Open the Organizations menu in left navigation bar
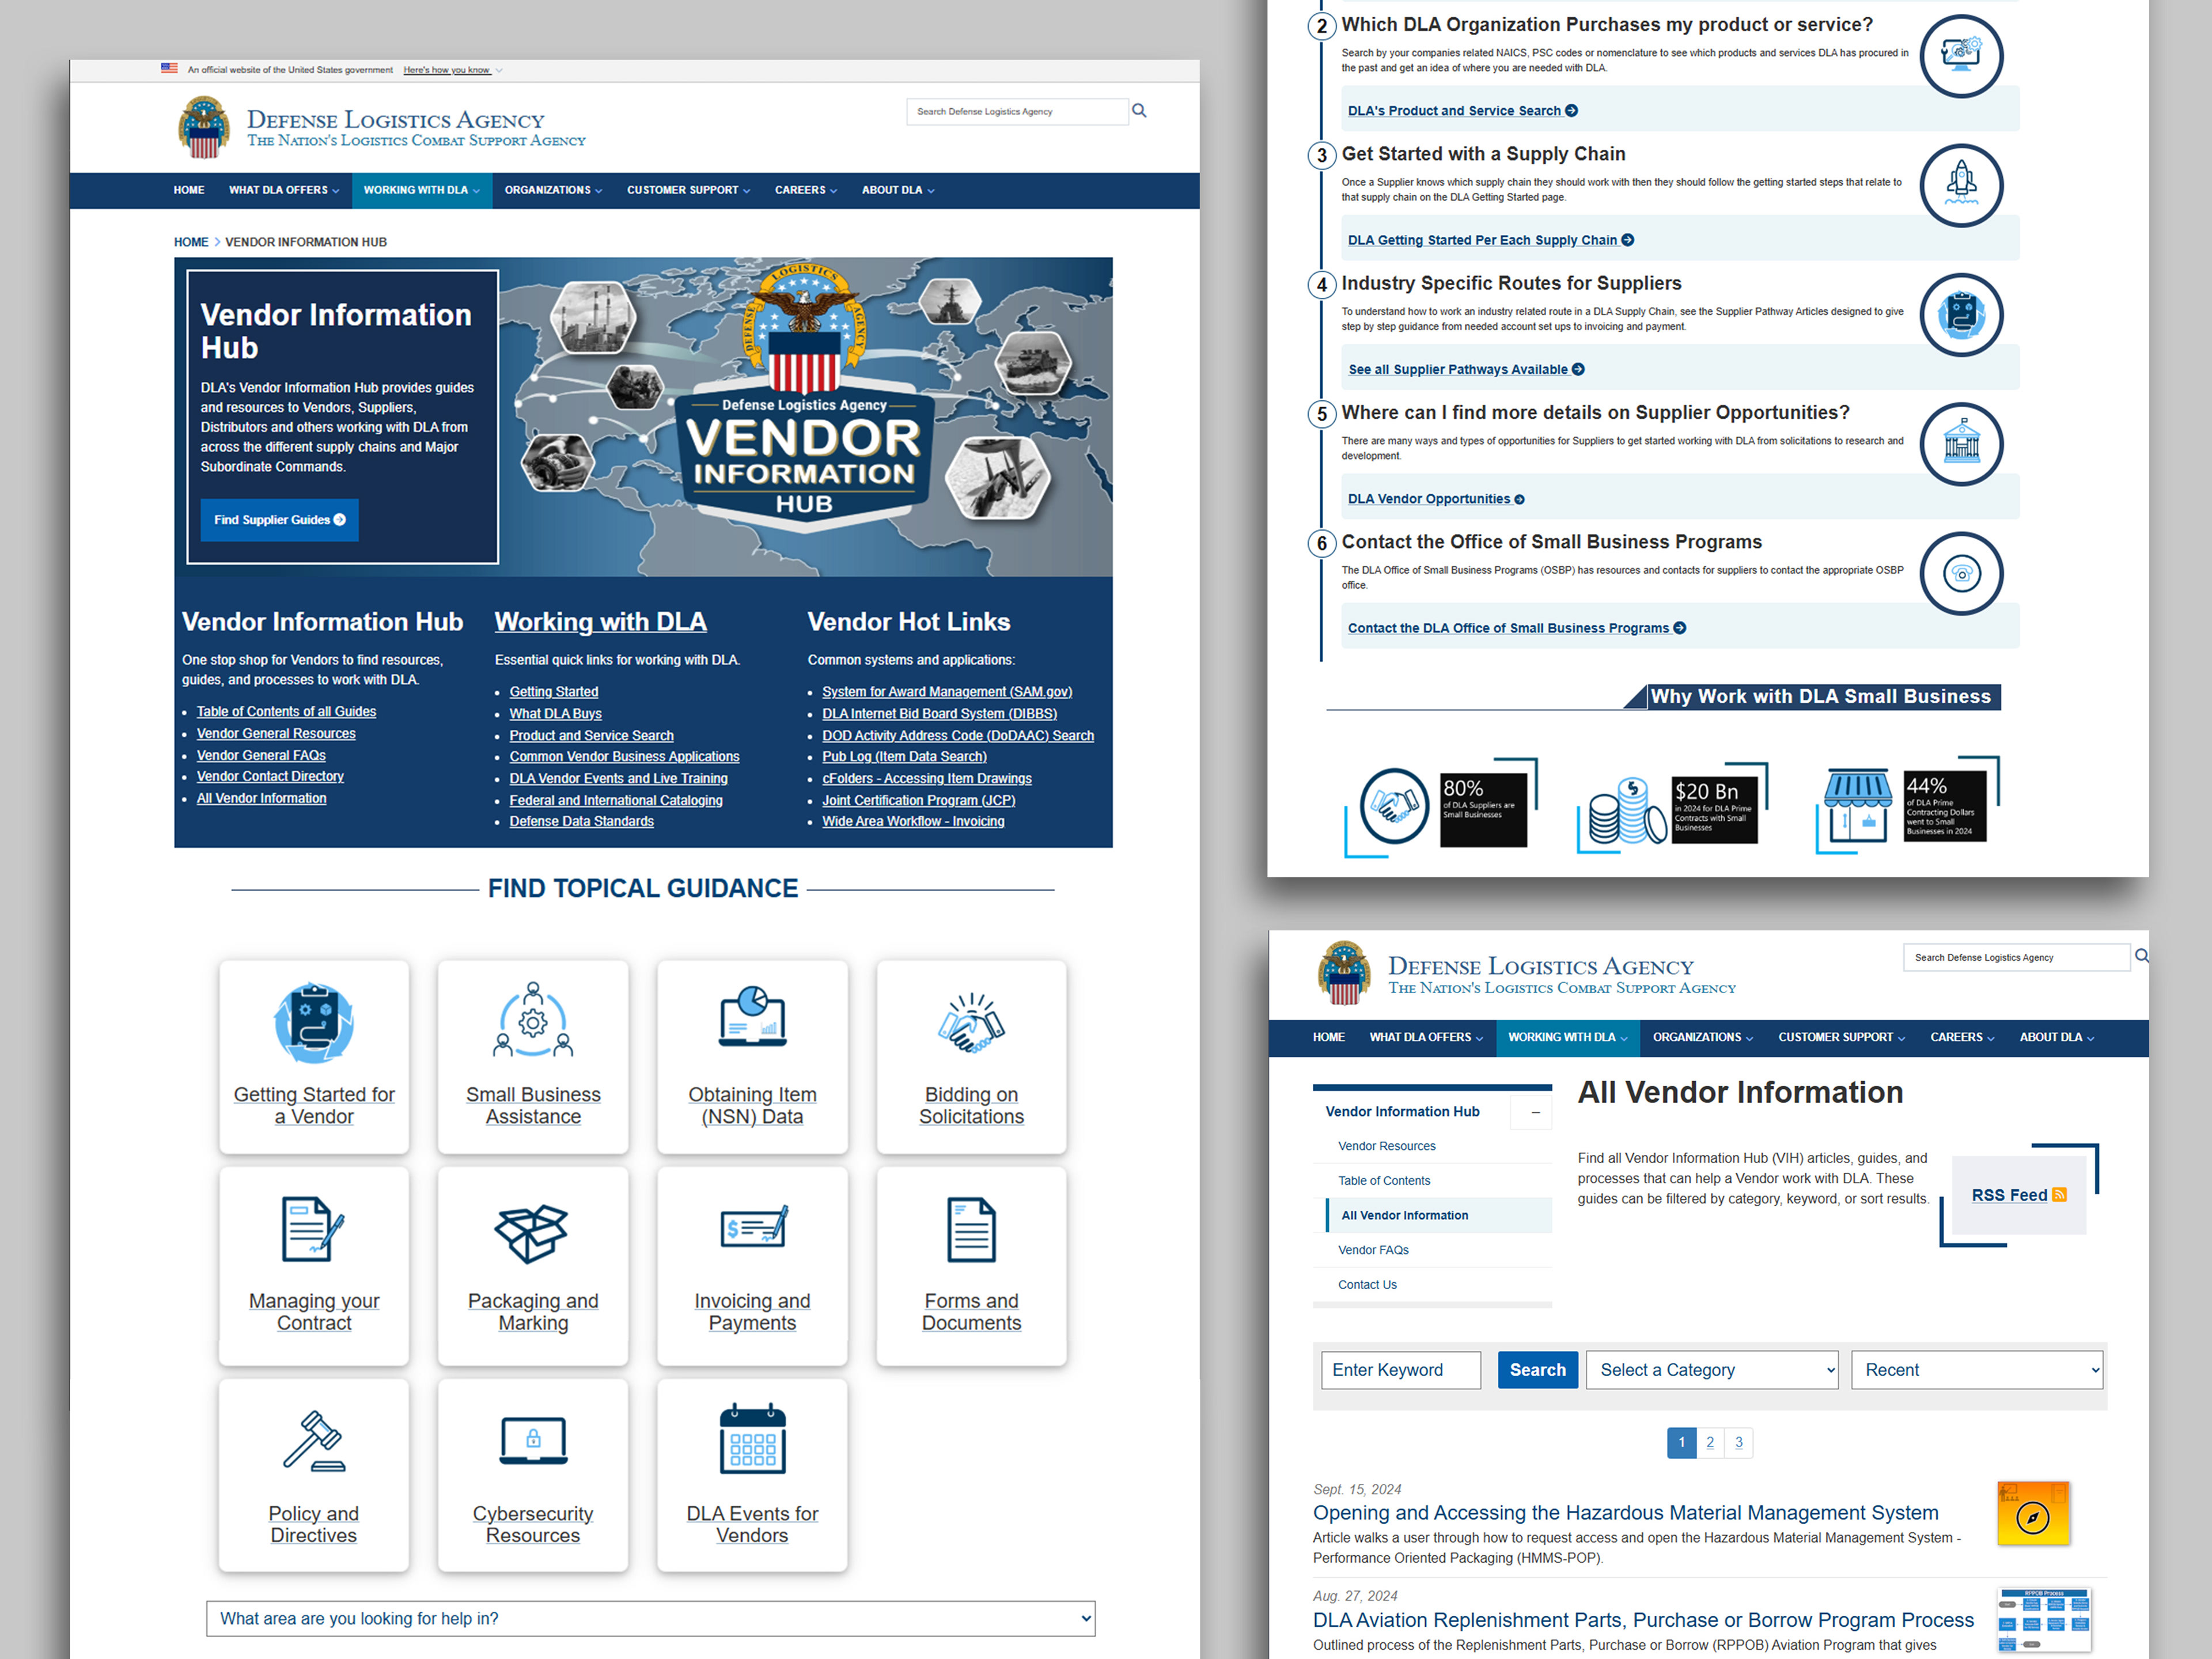Screen dimensions: 2212x1659 [552, 190]
